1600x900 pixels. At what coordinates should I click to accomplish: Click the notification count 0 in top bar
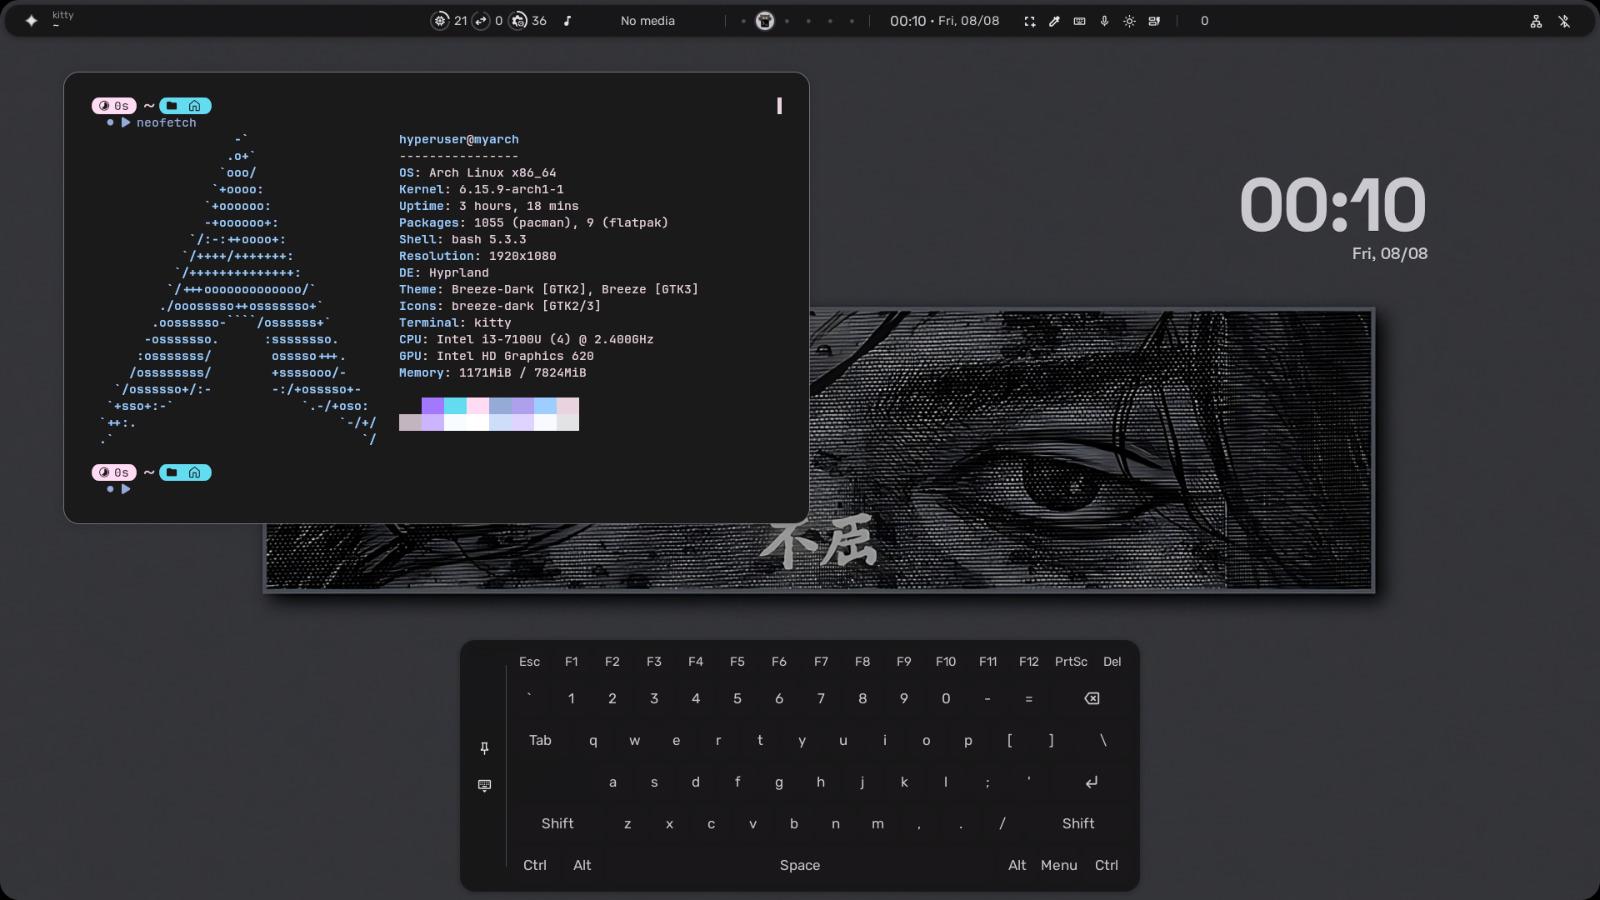[x=1204, y=21]
